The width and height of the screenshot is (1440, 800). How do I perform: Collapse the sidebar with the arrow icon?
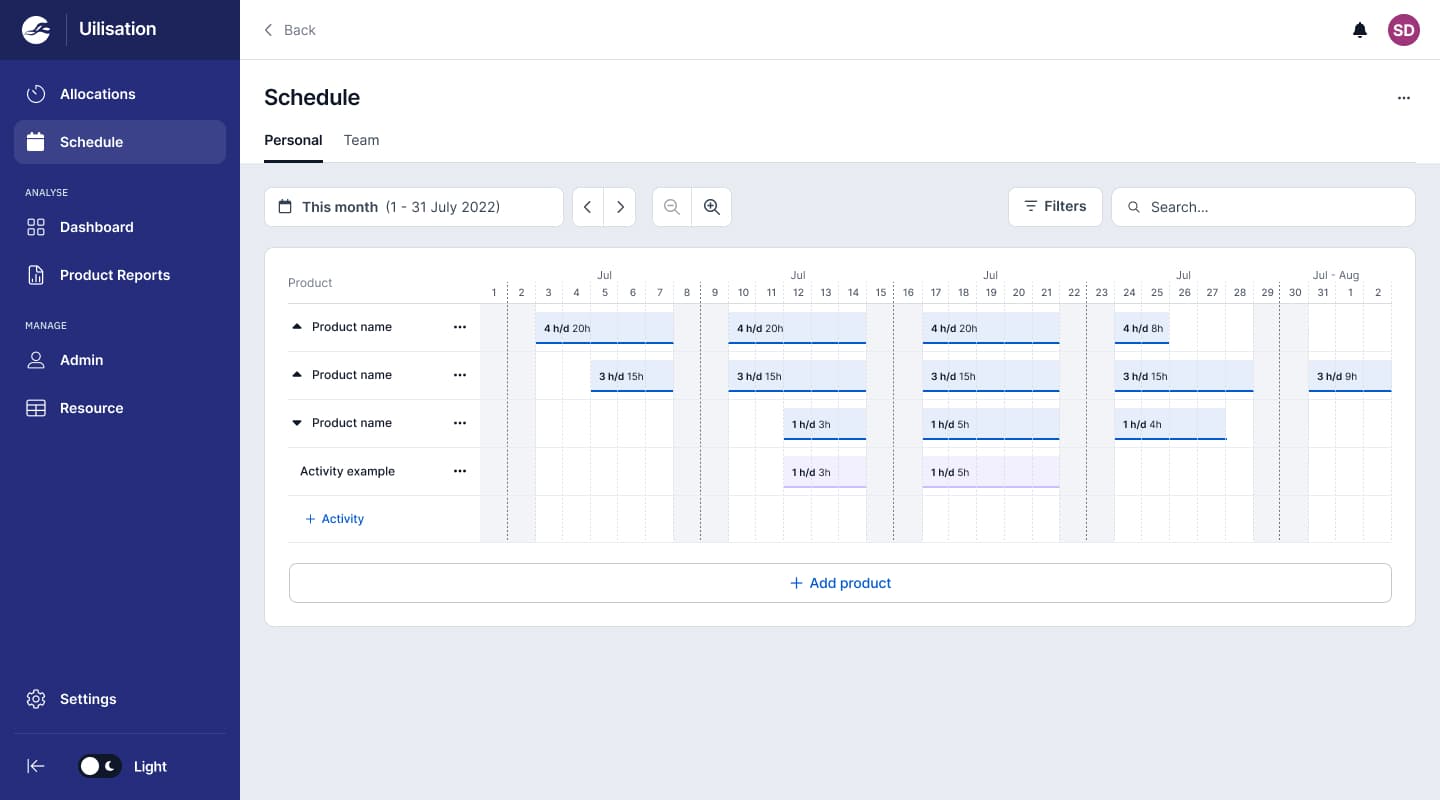click(36, 766)
